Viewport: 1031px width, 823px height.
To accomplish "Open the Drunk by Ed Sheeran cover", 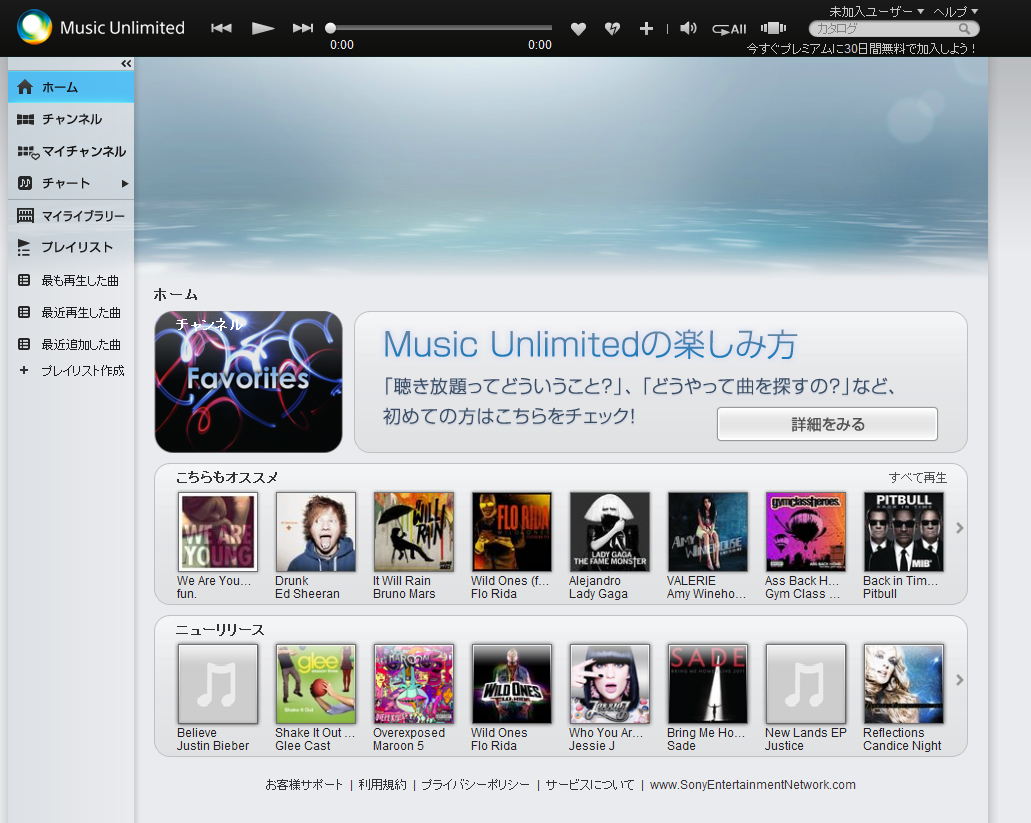I will coord(316,532).
